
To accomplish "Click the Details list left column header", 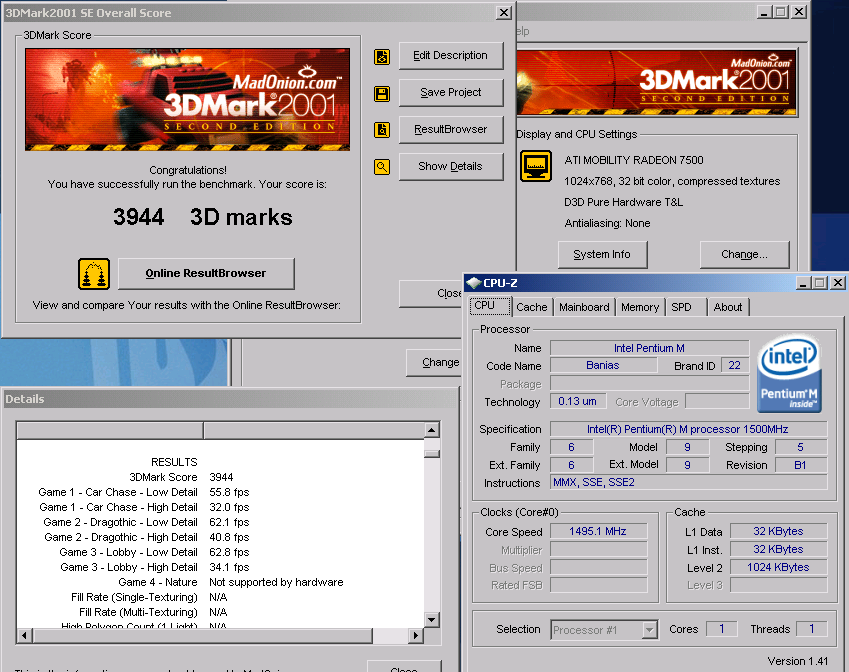I will (110, 431).
